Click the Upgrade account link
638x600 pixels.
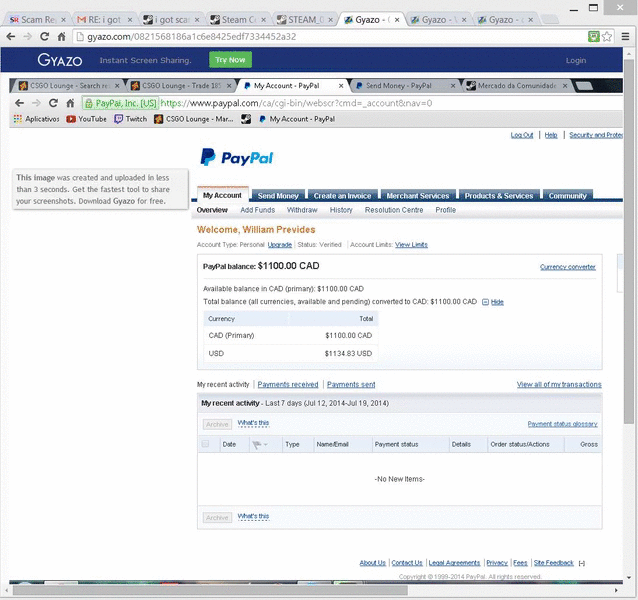click(x=280, y=244)
